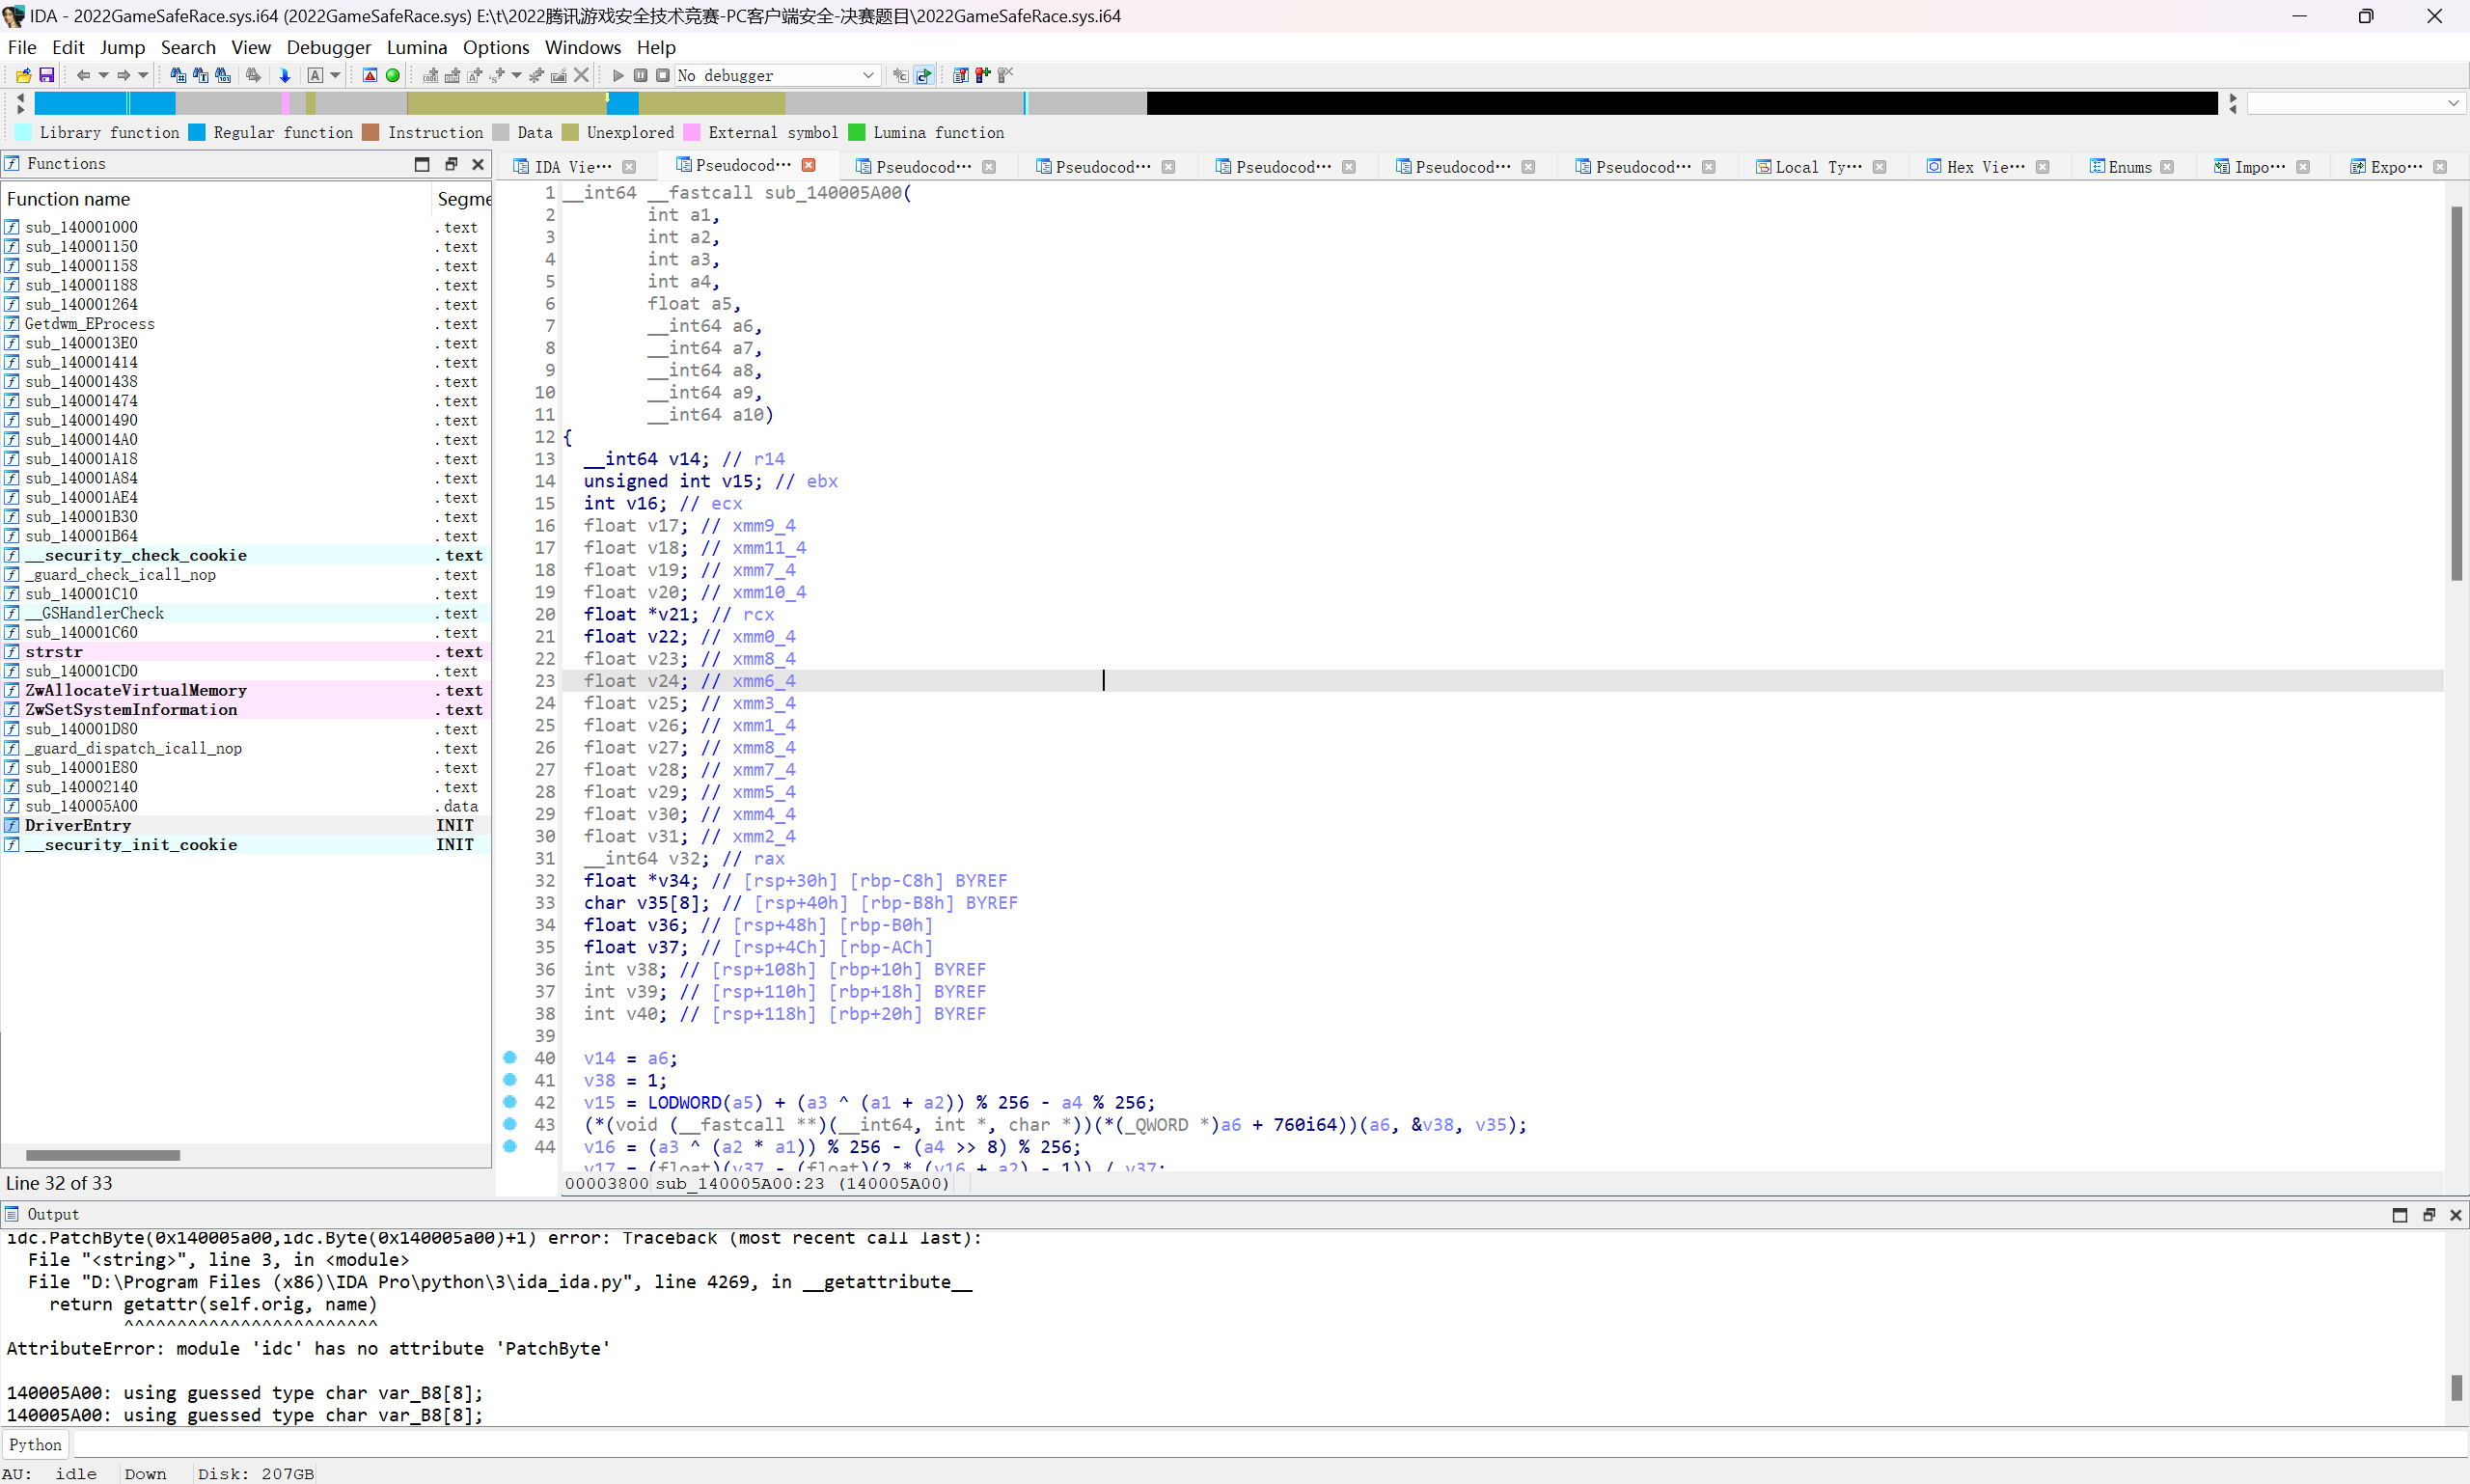
Task: Open the forward jump history dropdown
Action: (143, 75)
